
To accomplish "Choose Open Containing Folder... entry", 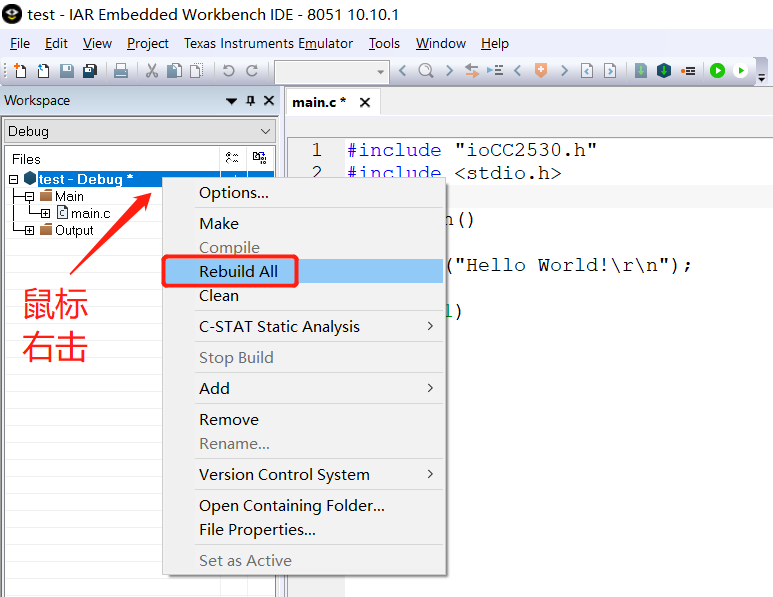I will (x=304, y=505).
